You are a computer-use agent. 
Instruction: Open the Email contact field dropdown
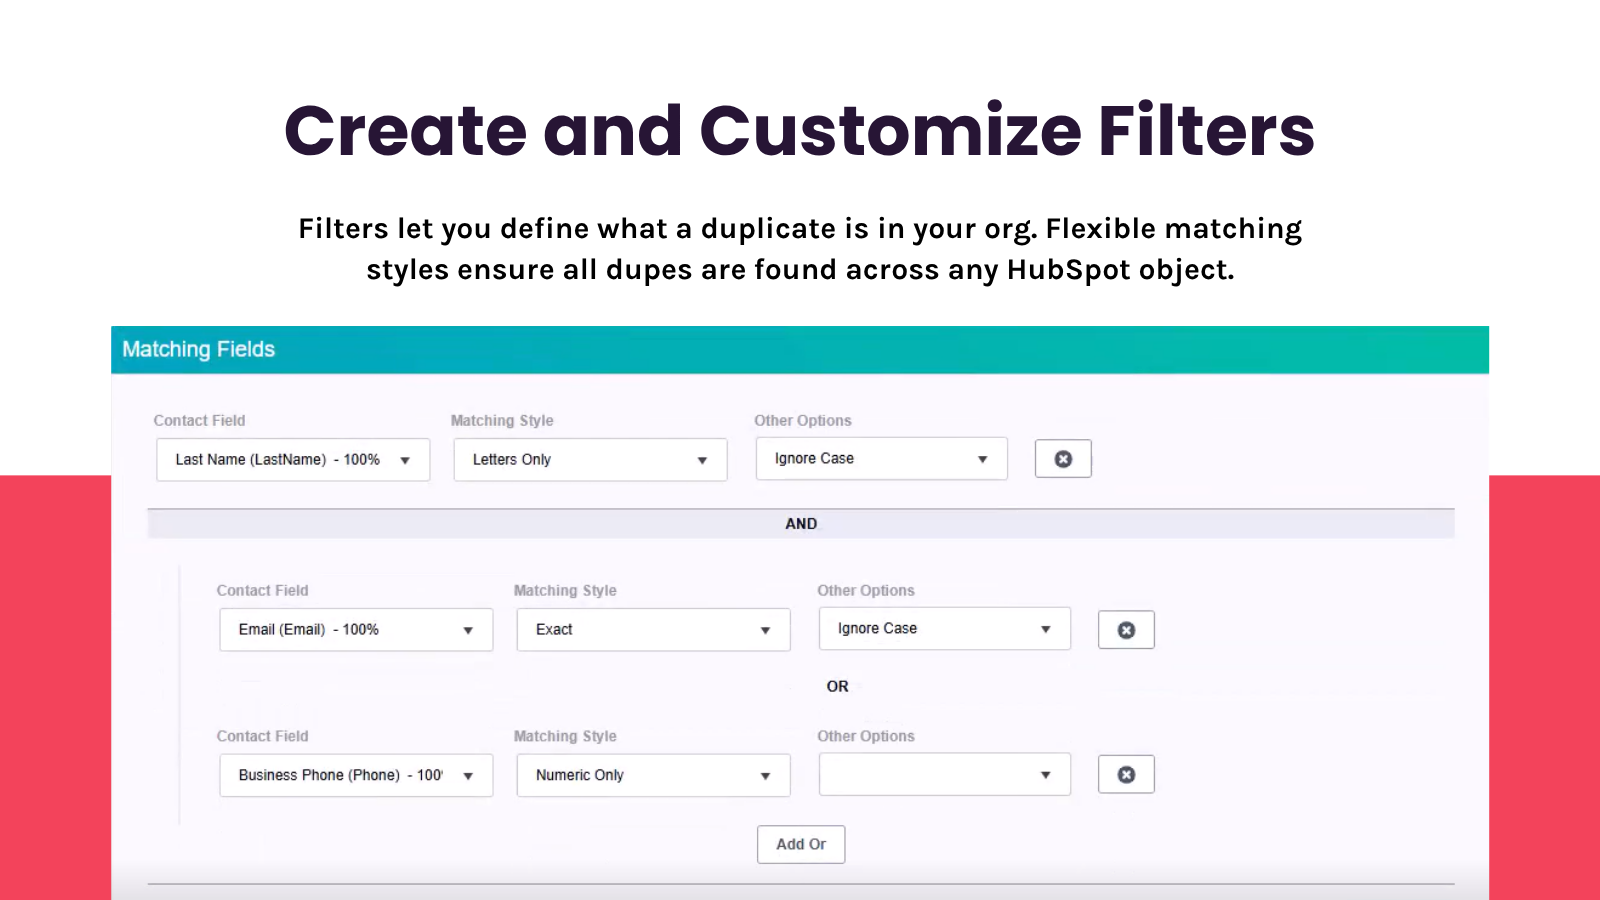pos(356,630)
